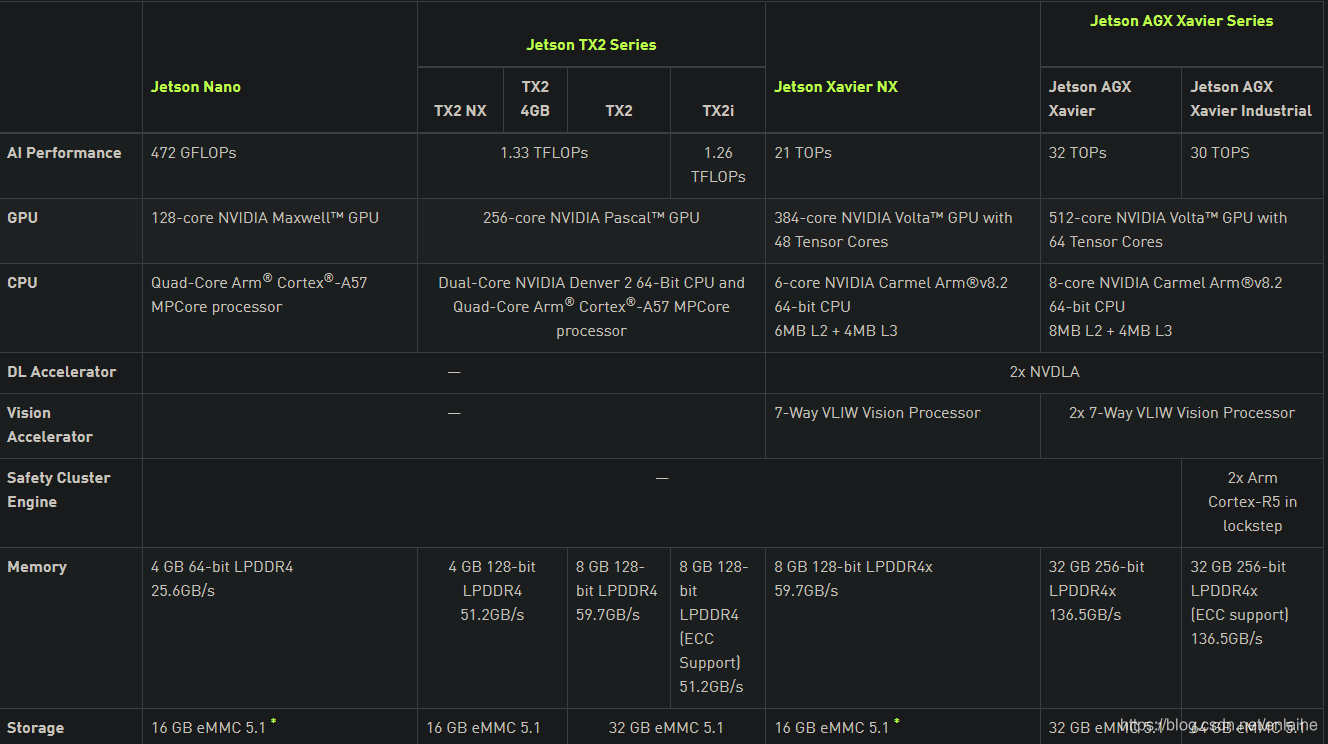Select the Jetson AGX Xavier Industrial header
1328x744 pixels.
(x=1251, y=99)
